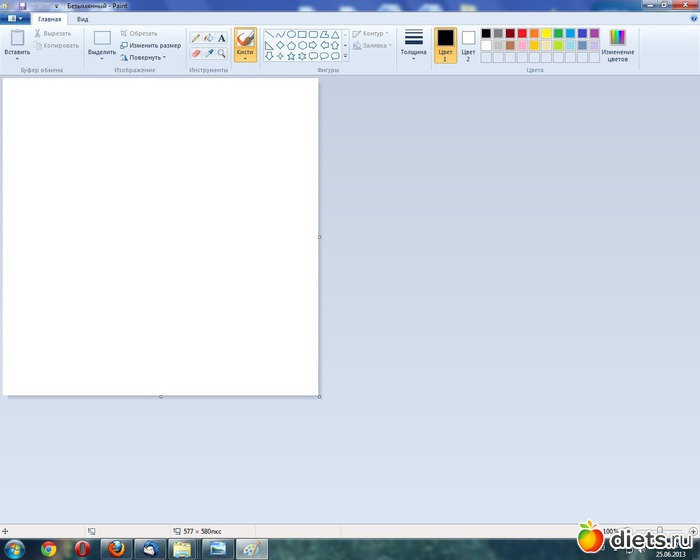700x560 pixels.
Task: Select the Pencil tool
Action: (x=196, y=38)
